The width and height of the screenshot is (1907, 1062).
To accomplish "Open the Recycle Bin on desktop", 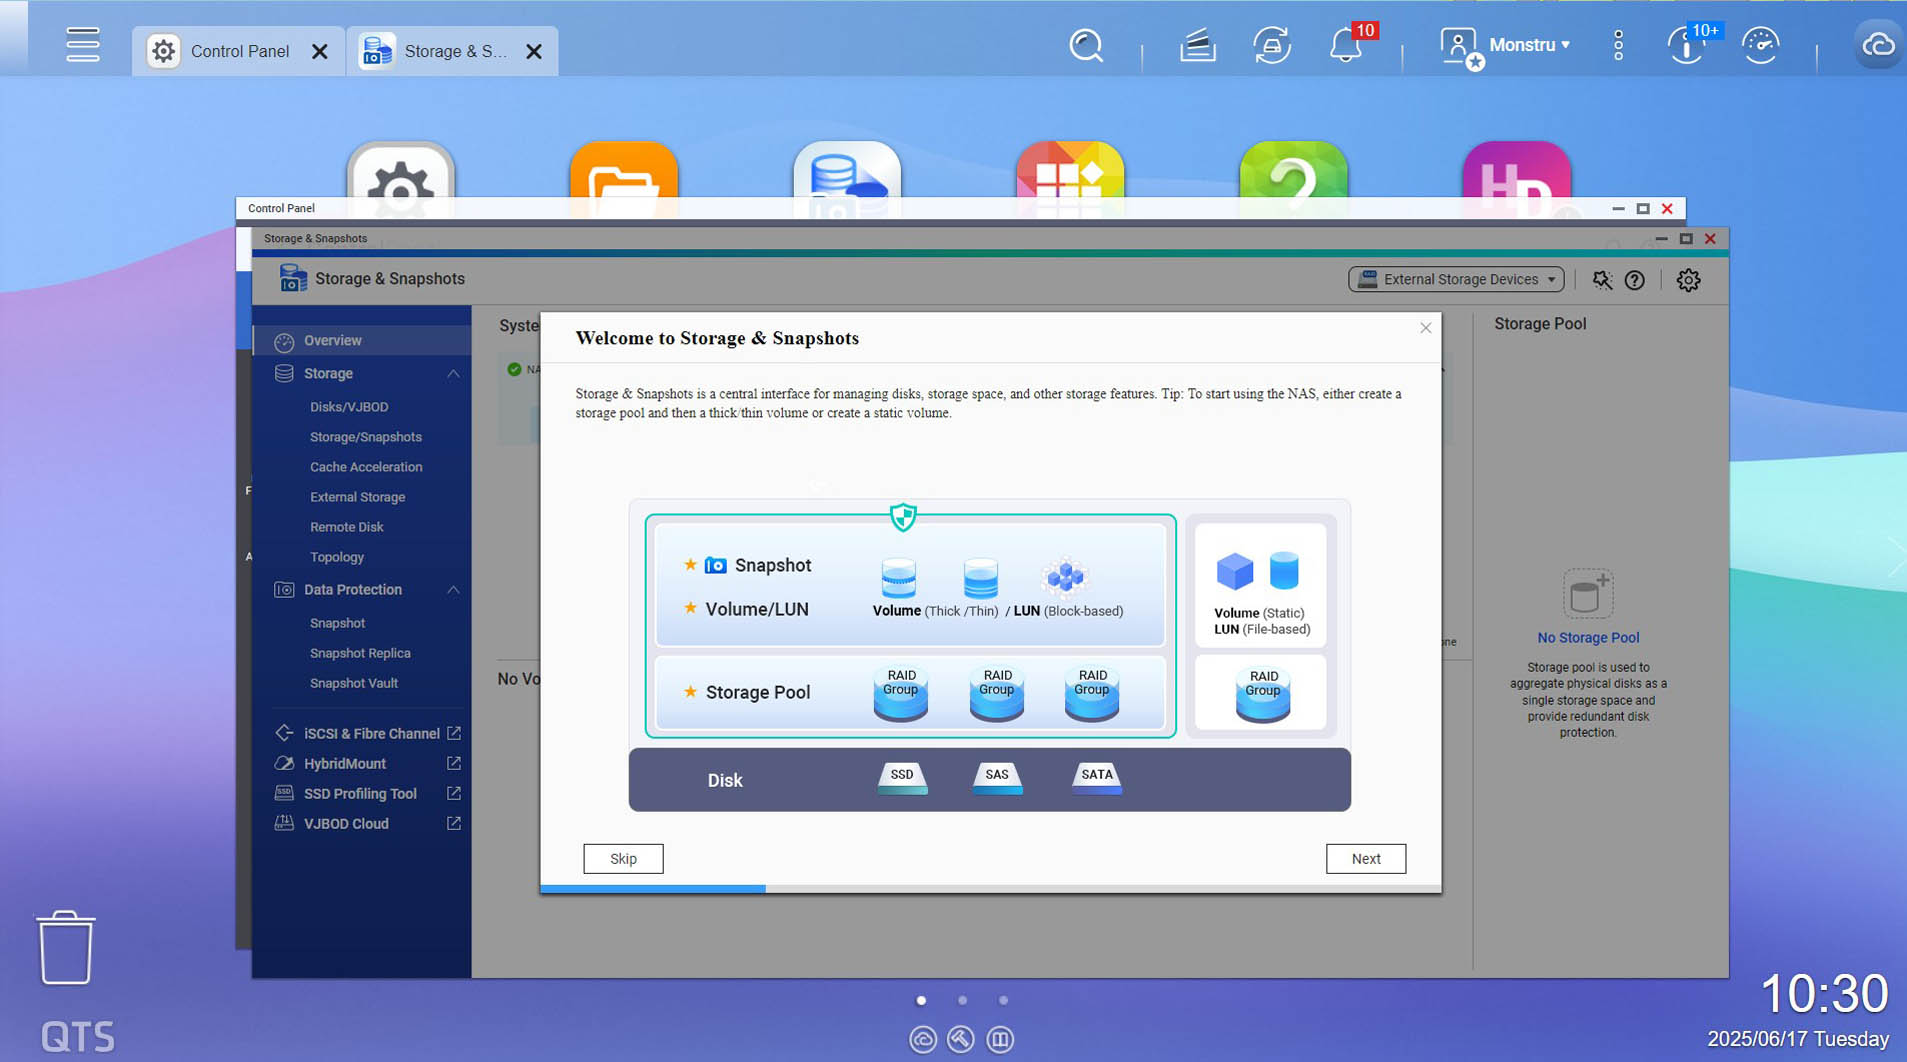I will [x=66, y=947].
